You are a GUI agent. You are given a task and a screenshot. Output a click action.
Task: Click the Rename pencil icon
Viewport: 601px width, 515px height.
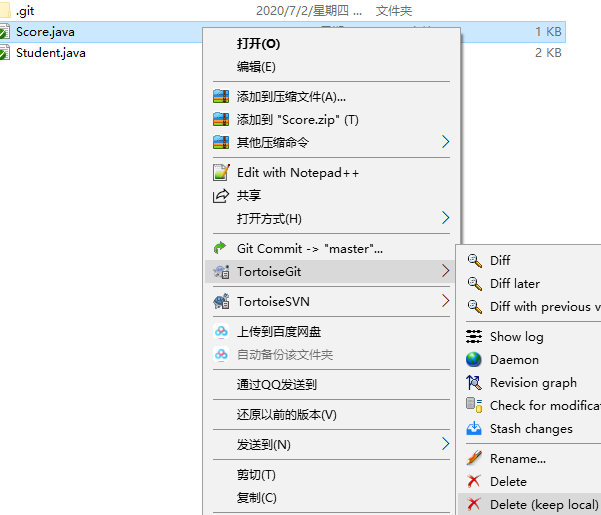(x=474, y=458)
